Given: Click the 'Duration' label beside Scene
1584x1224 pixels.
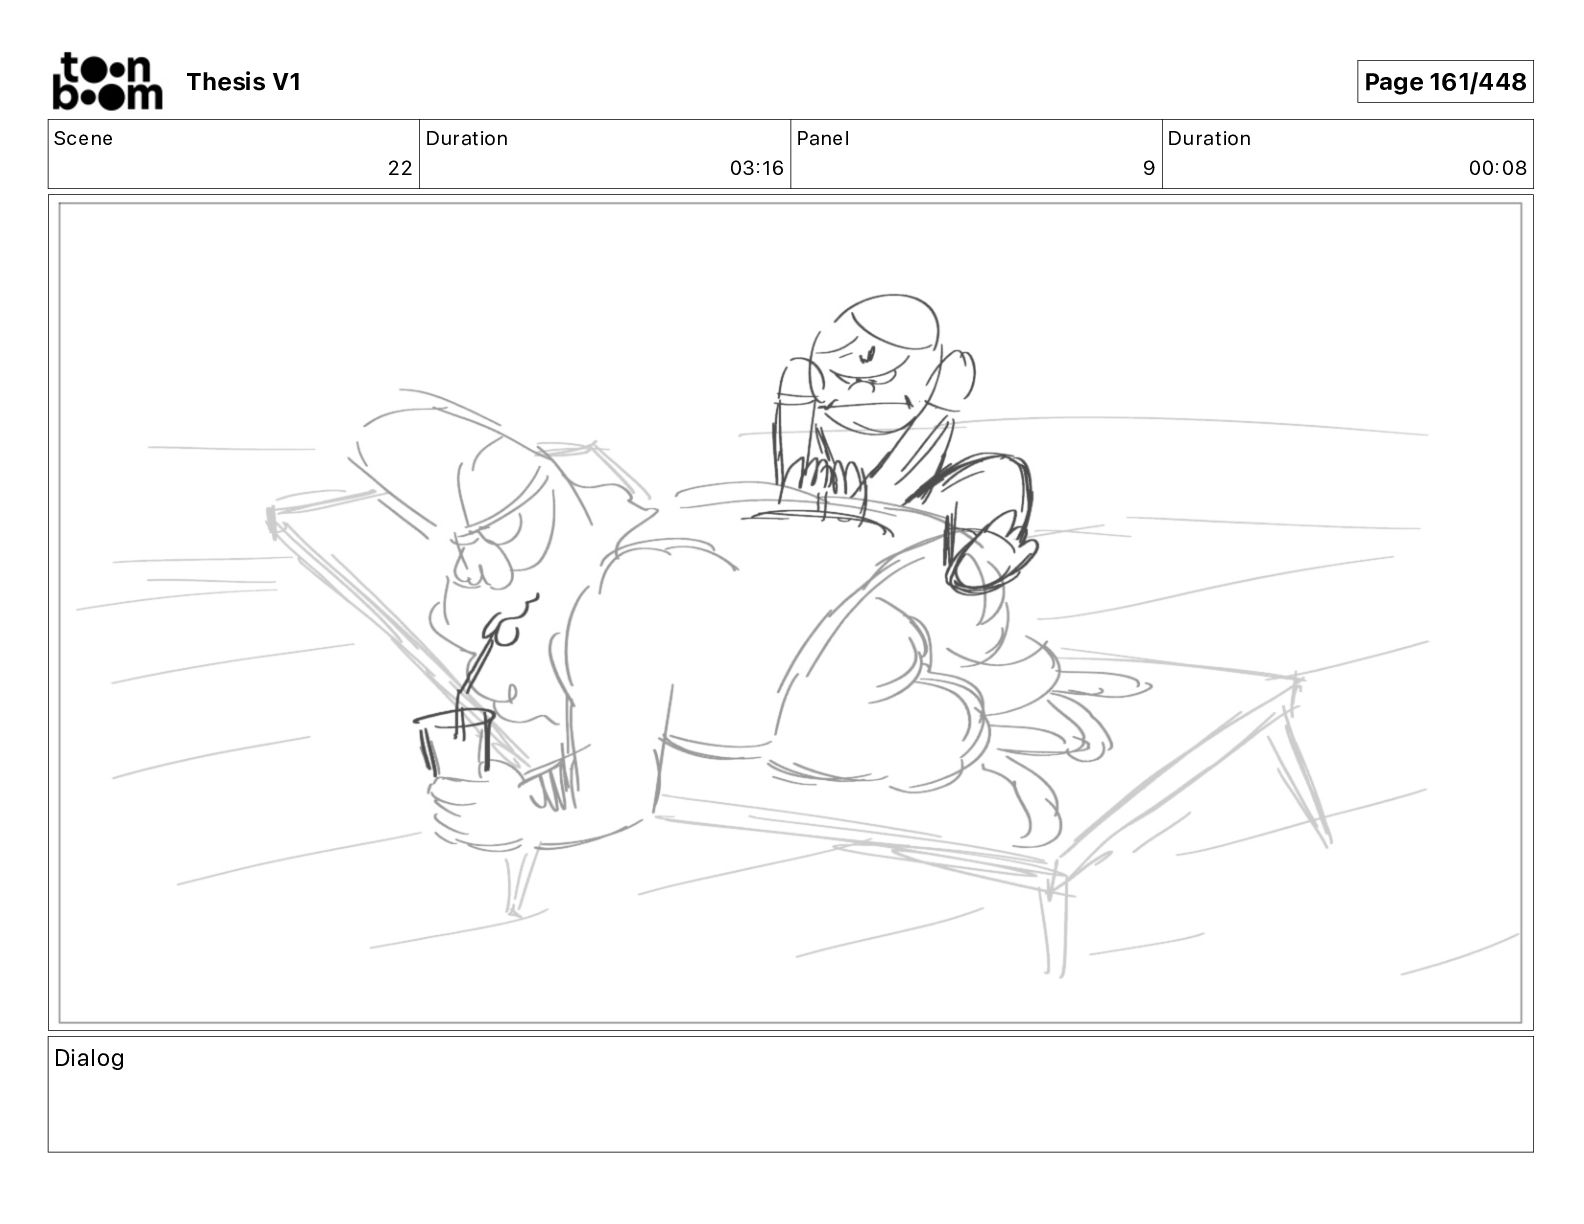Looking at the screenshot, I should [x=467, y=139].
